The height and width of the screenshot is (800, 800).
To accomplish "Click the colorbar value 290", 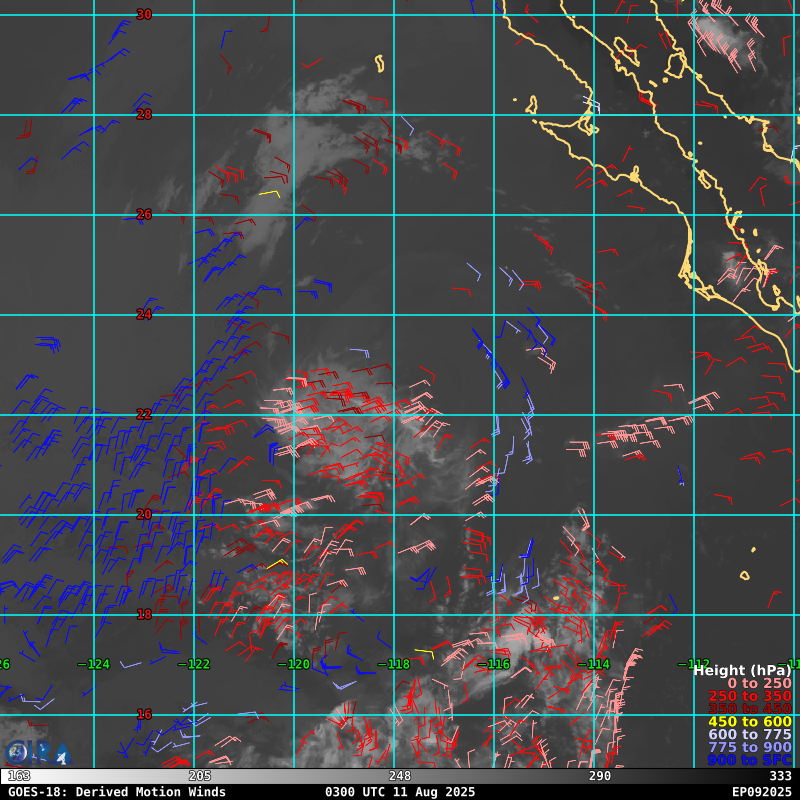I will pos(600,776).
